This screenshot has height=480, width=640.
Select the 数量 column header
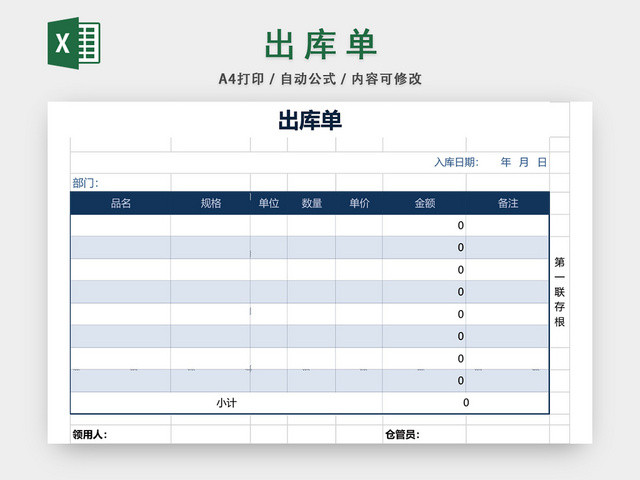coord(312,203)
